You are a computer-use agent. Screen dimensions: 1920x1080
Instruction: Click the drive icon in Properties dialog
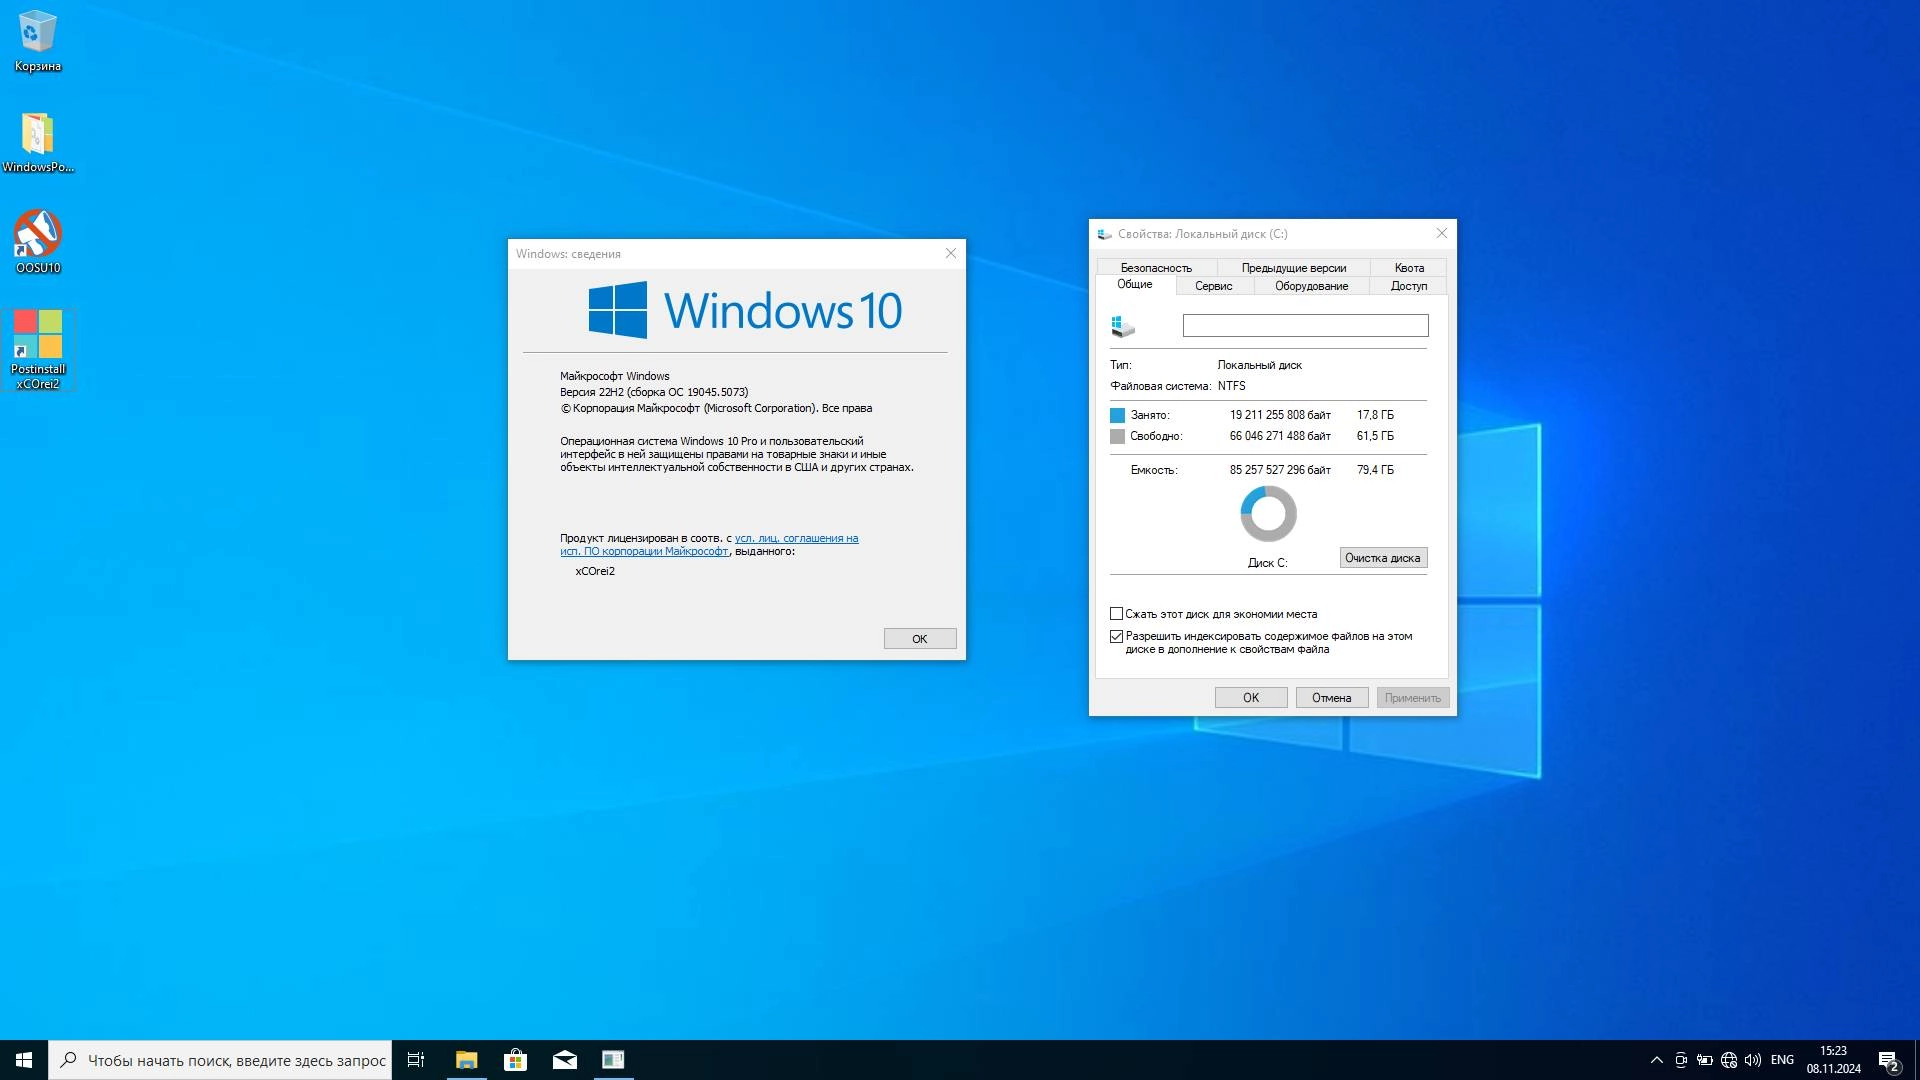1123,326
